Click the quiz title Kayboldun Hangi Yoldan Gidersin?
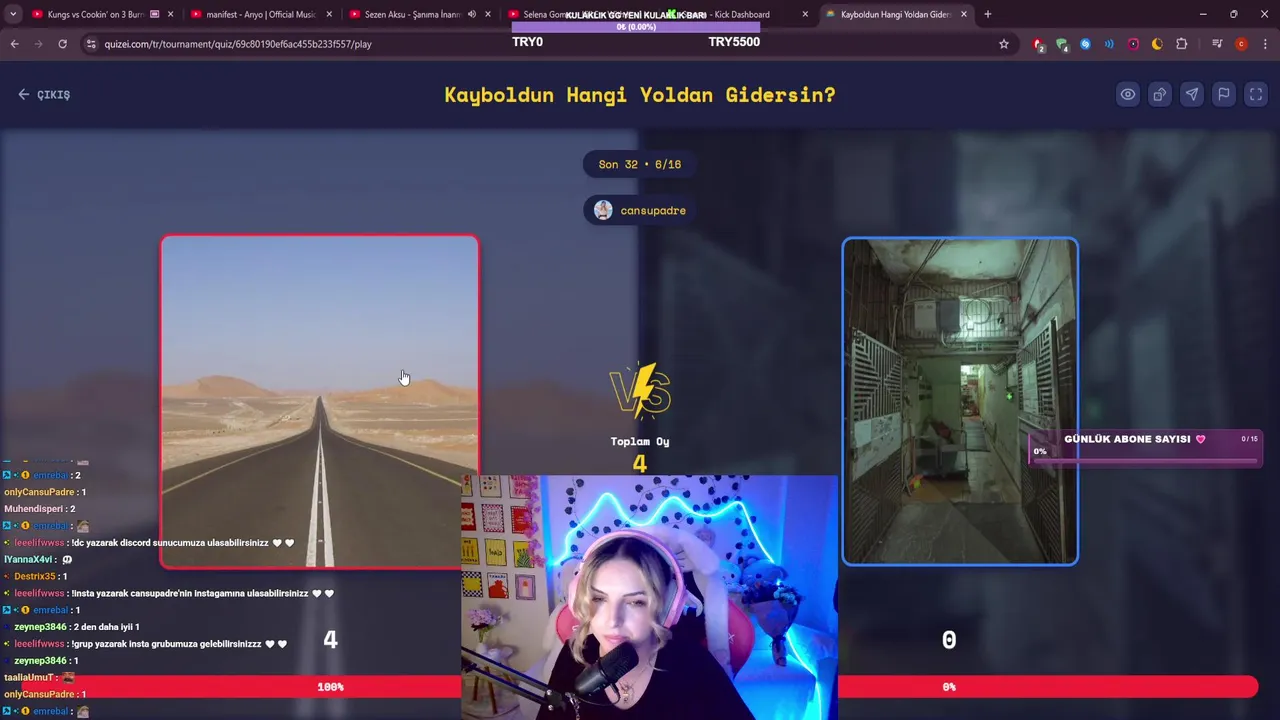Image resolution: width=1280 pixels, height=720 pixels. pos(640,95)
